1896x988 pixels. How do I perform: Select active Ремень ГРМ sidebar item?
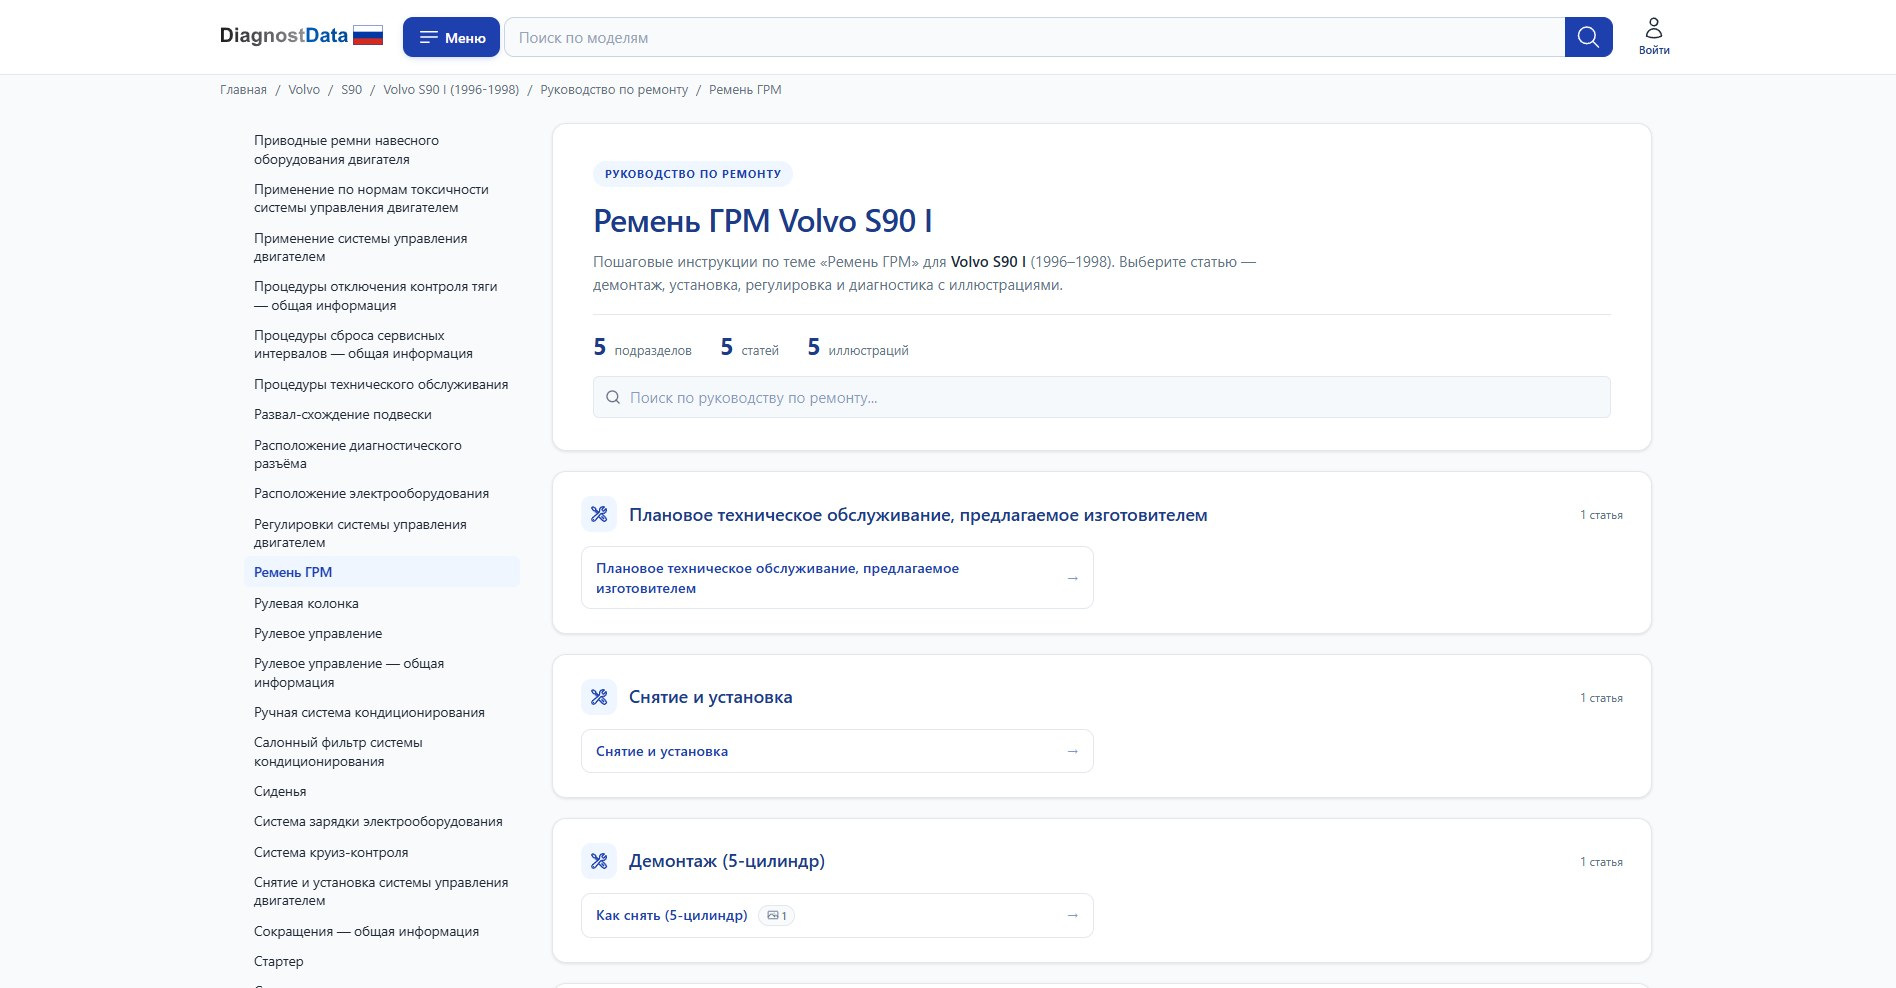pos(381,572)
